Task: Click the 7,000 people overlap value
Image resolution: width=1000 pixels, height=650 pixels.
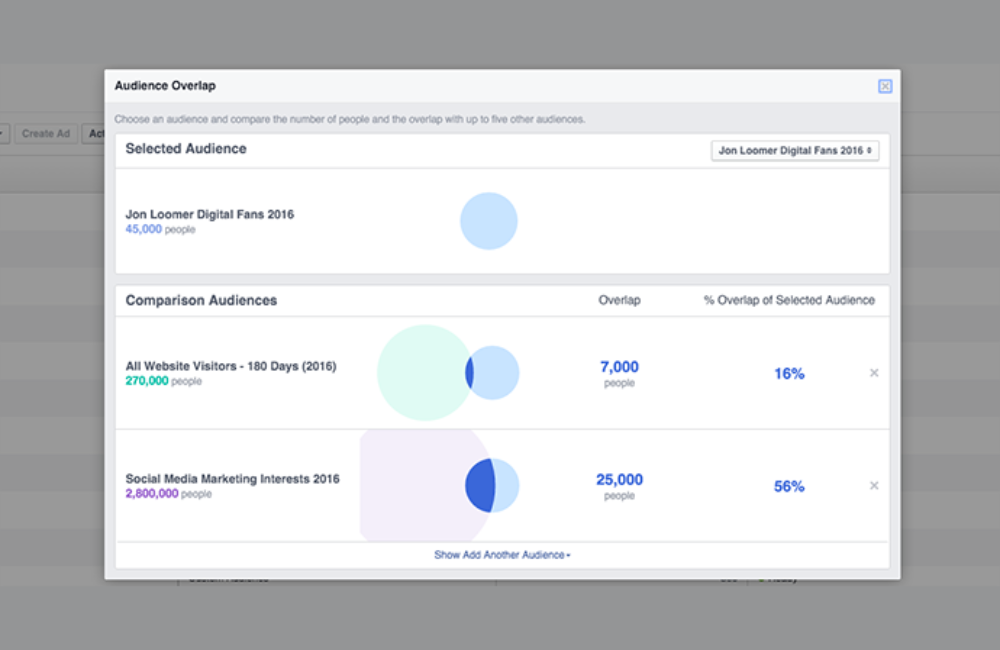Action: [x=619, y=368]
